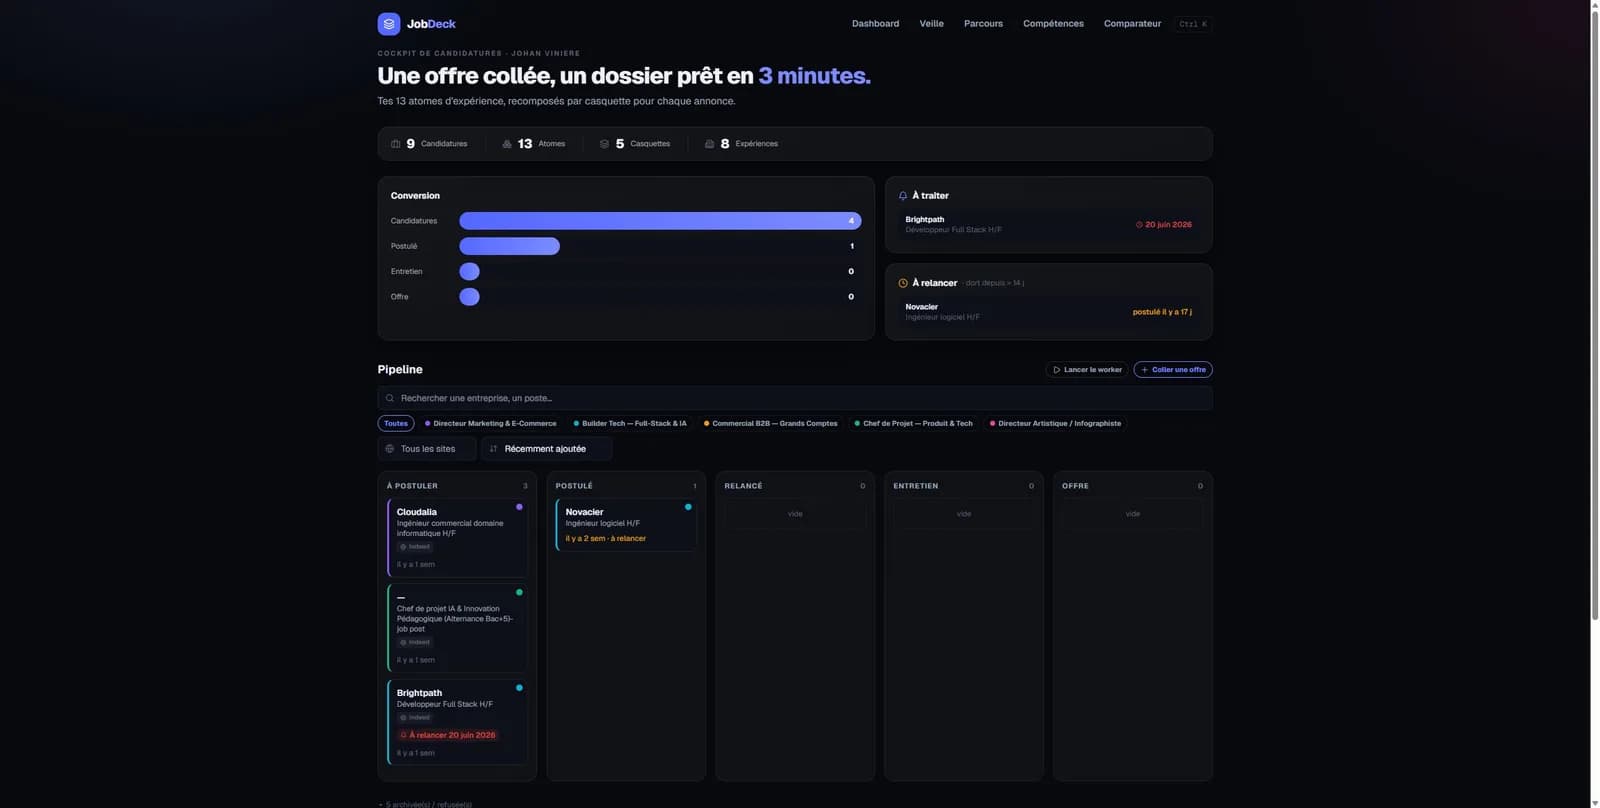Click the Indeed badge on Chef de projet IA card

[x=415, y=642]
